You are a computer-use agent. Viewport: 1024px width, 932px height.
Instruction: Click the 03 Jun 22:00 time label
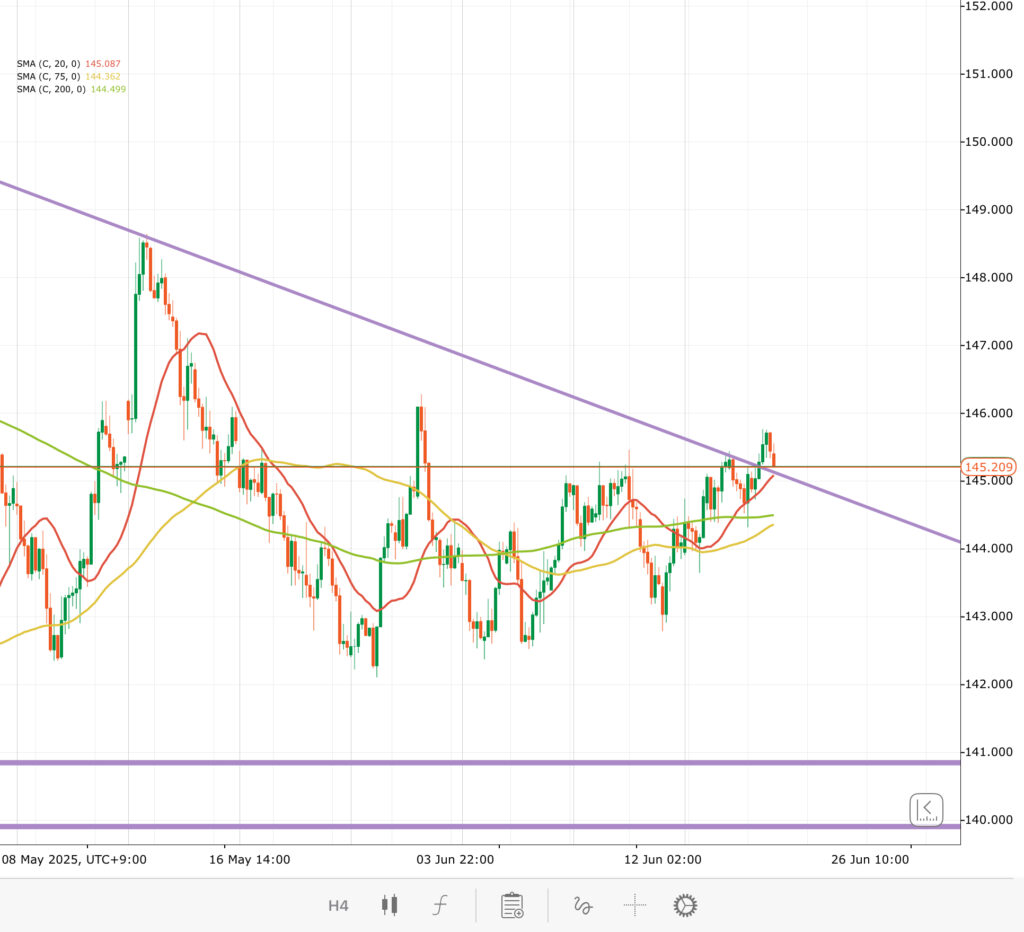[x=455, y=860]
